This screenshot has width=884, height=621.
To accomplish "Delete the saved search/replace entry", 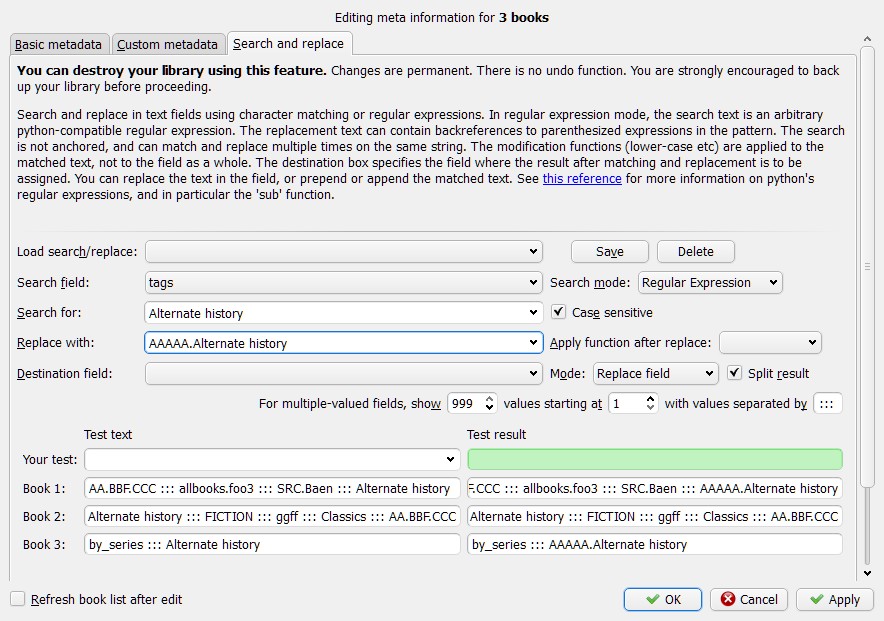I will [x=695, y=251].
